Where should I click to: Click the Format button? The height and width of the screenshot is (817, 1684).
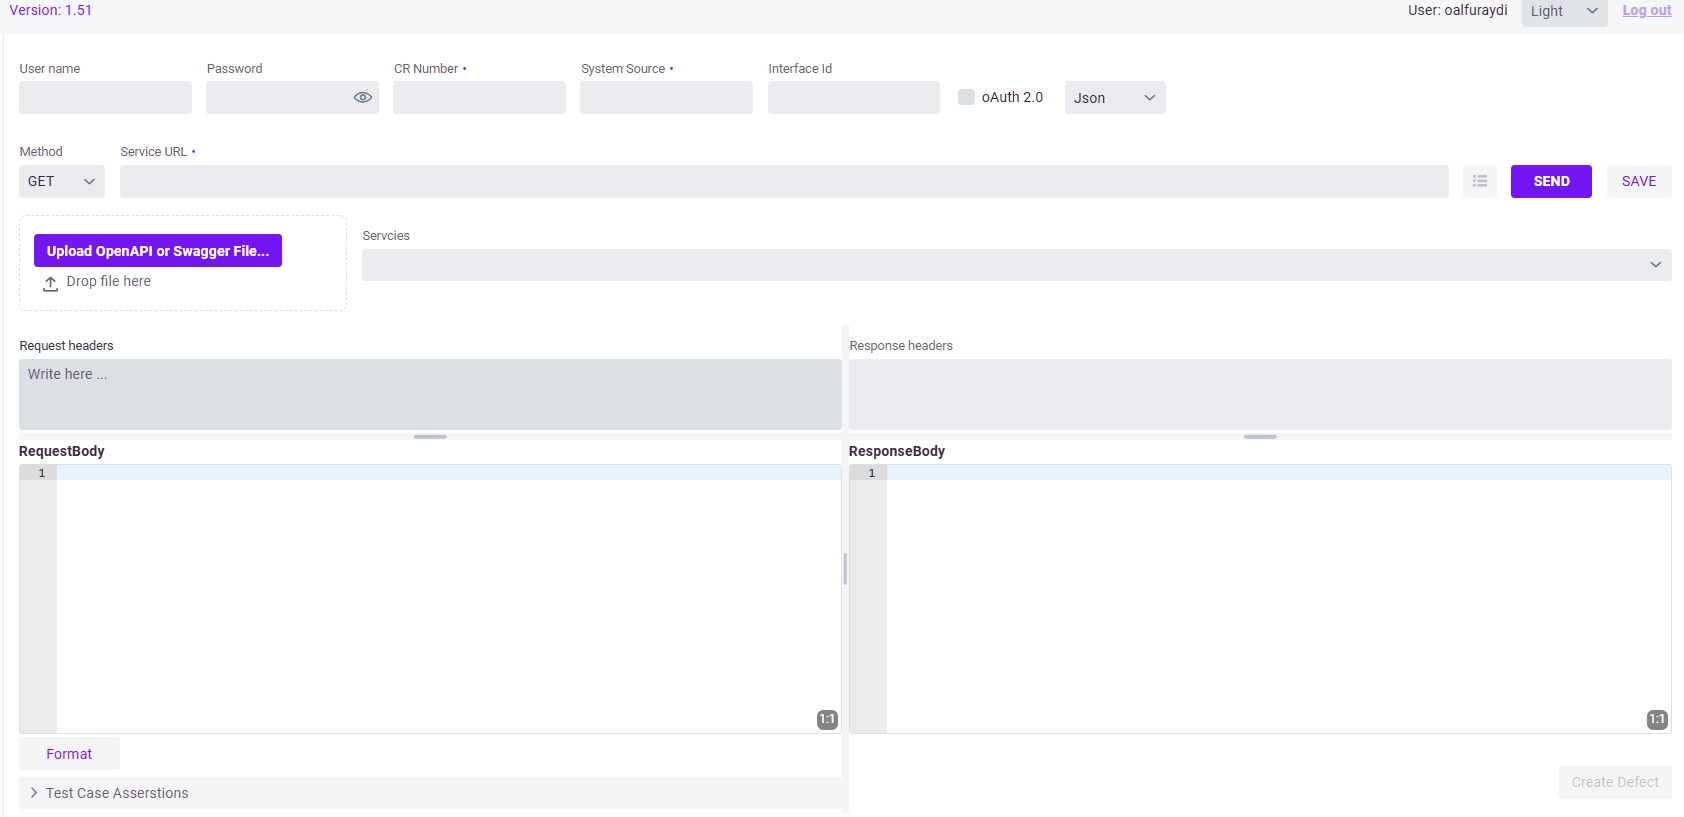point(69,754)
